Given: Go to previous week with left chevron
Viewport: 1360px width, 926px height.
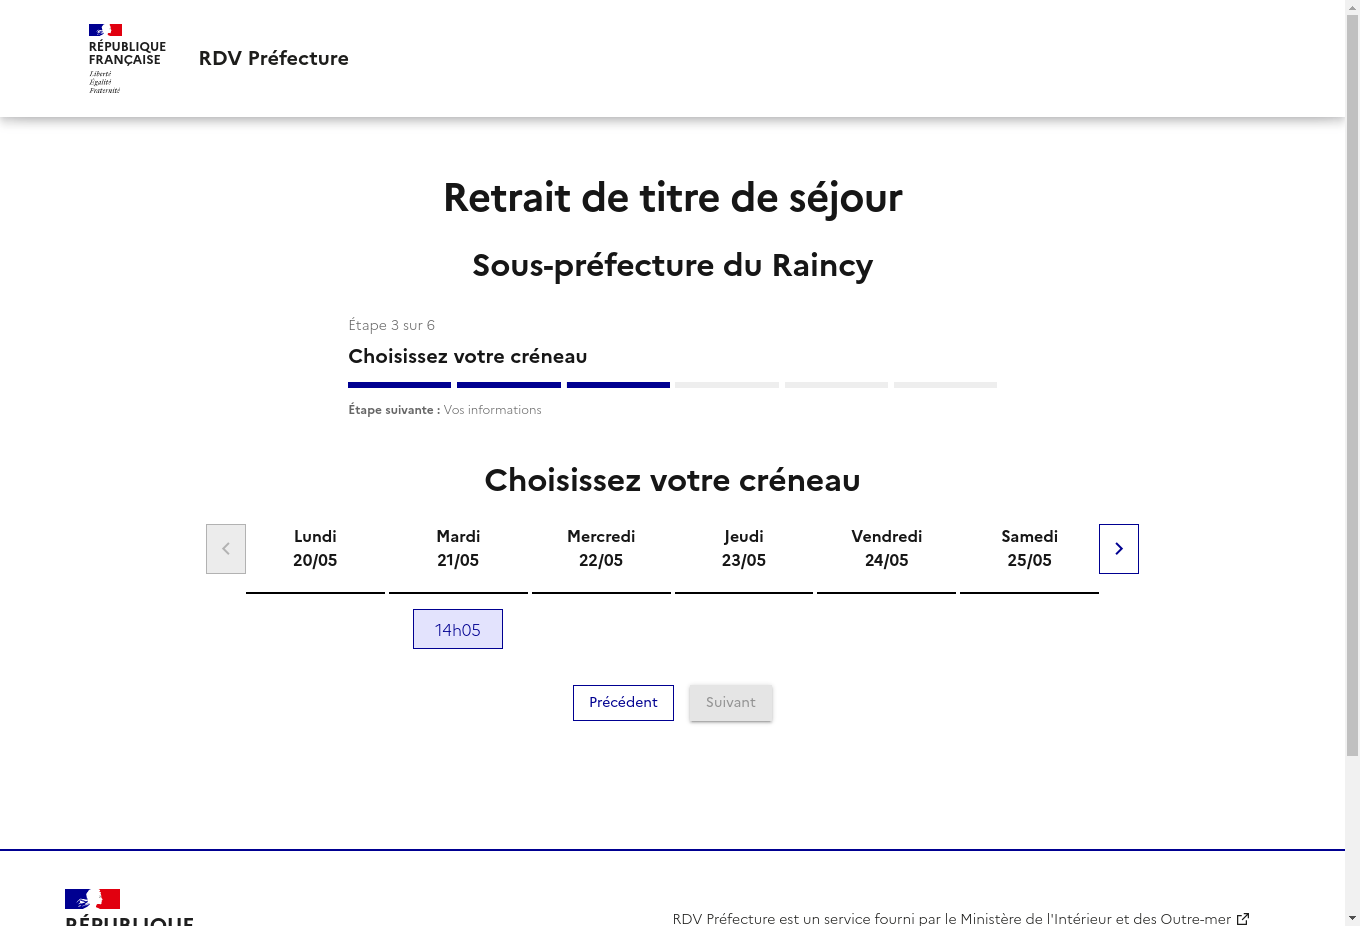Looking at the screenshot, I should pyautogui.click(x=226, y=549).
